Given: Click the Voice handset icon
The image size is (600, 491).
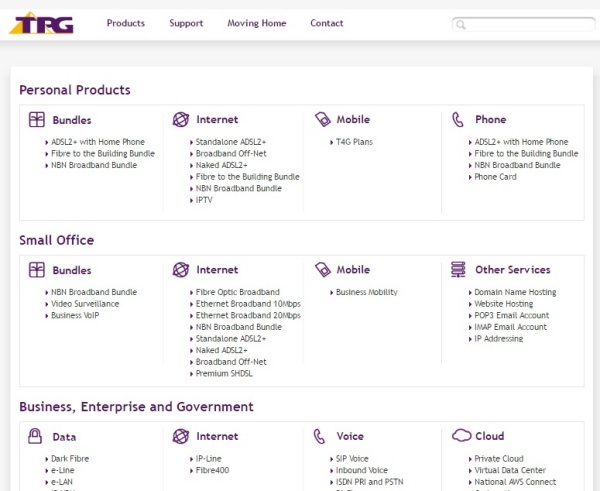Looking at the screenshot, I should (x=319, y=436).
